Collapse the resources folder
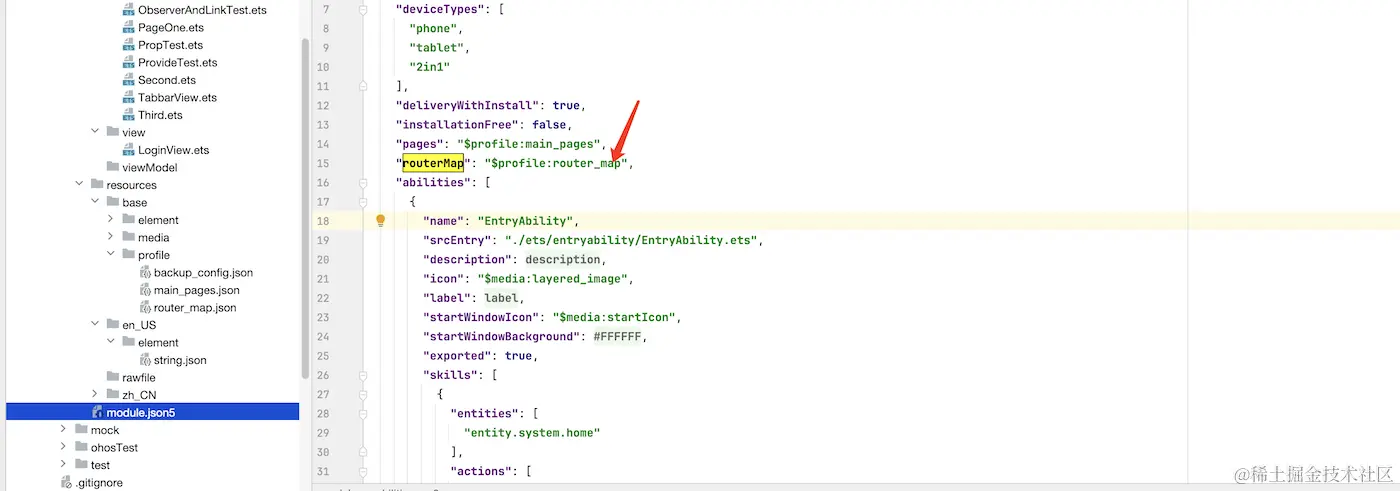This screenshot has height=491, width=1400. (79, 185)
